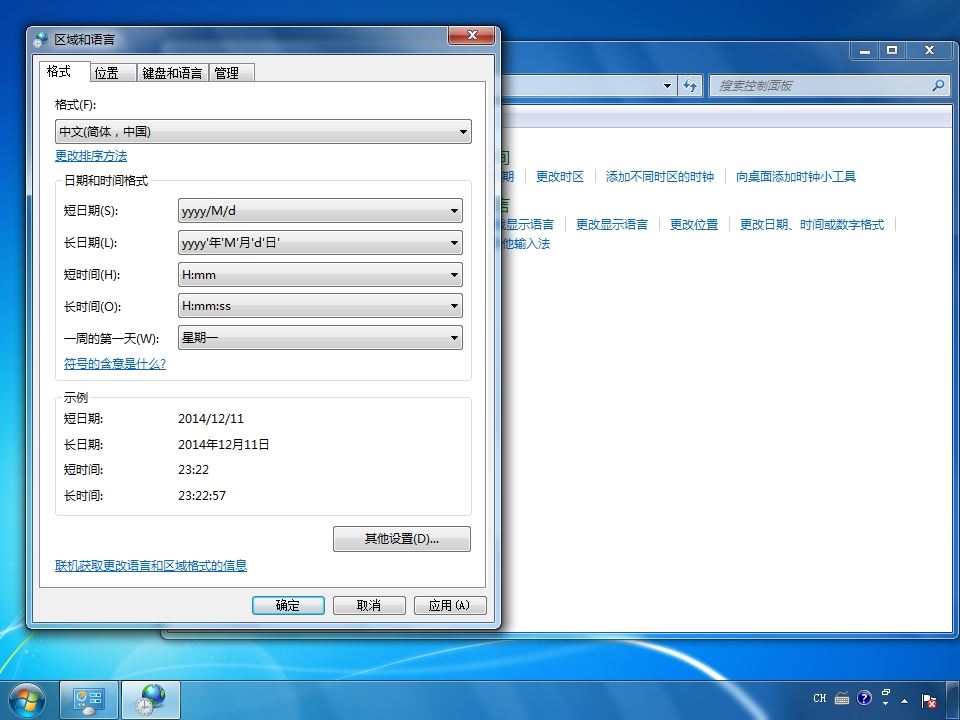Close the Control Panel window
The image size is (960, 720).
pyautogui.click(x=929, y=51)
